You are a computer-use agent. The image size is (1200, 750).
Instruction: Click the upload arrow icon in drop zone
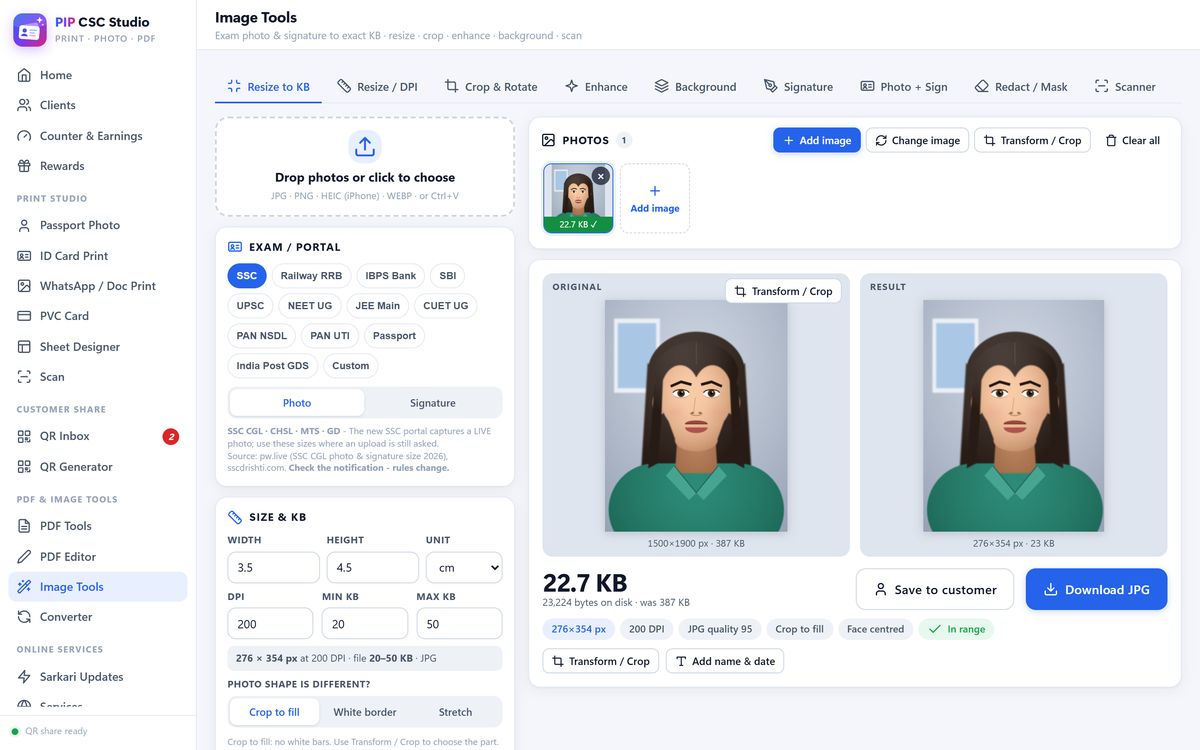point(365,147)
